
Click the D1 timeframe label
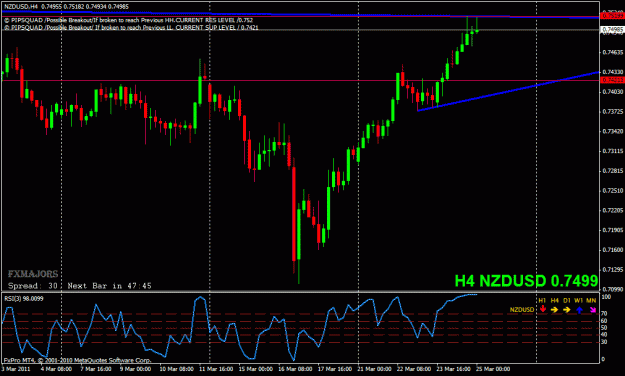[x=567, y=300]
